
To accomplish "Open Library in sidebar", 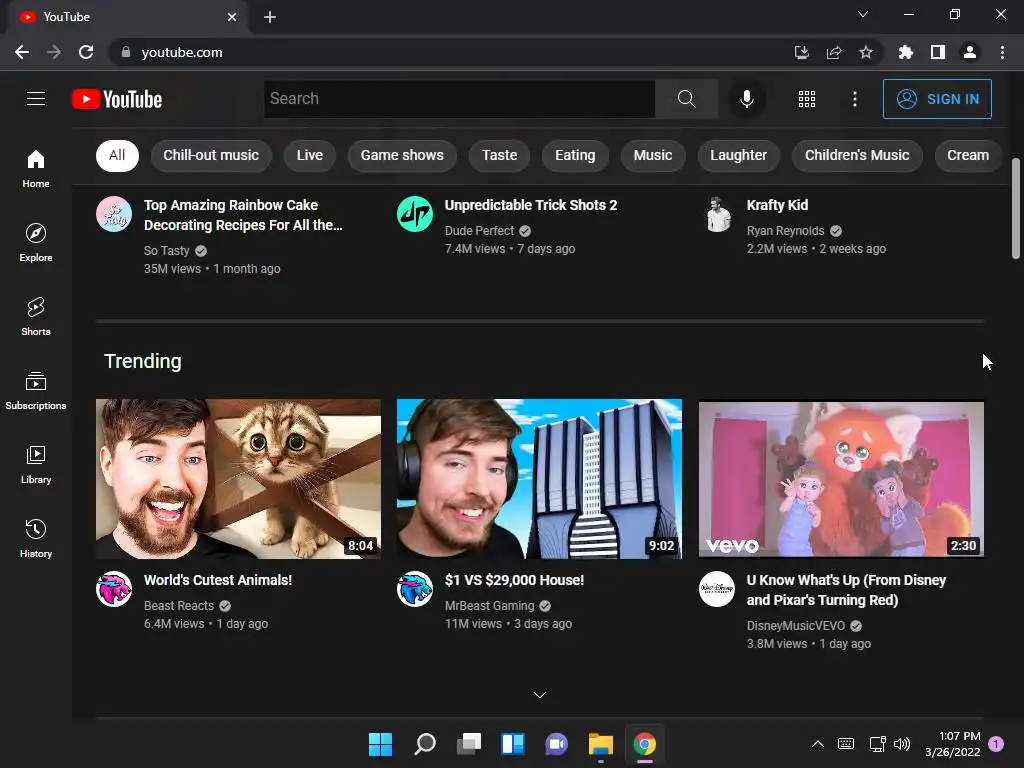I will click(36, 464).
